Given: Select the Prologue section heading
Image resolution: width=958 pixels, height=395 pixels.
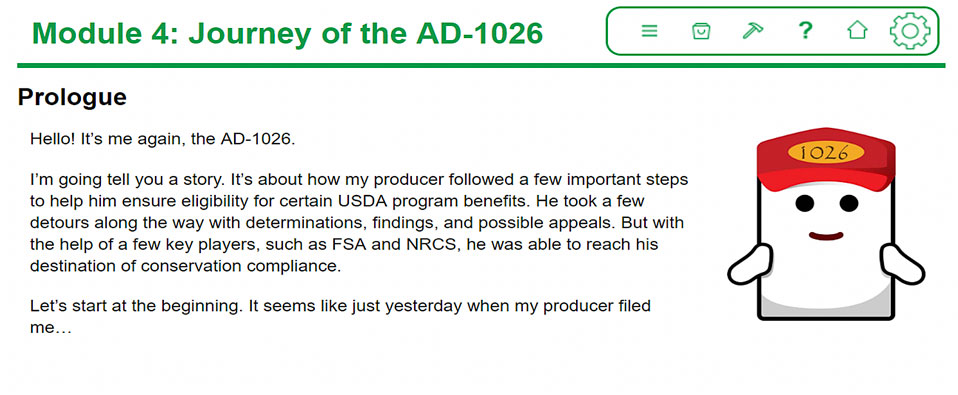Looking at the screenshot, I should pyautogui.click(x=72, y=96).
